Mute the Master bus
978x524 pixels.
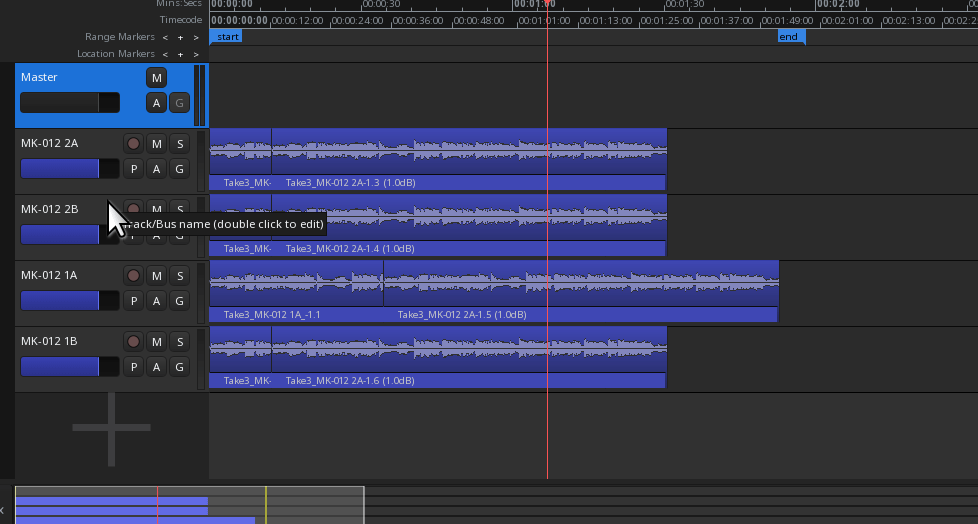156,78
